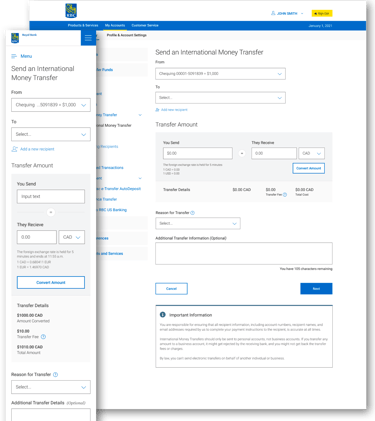
Task: Click the $1000.00 CAD amount converted text
Action: (30, 315)
